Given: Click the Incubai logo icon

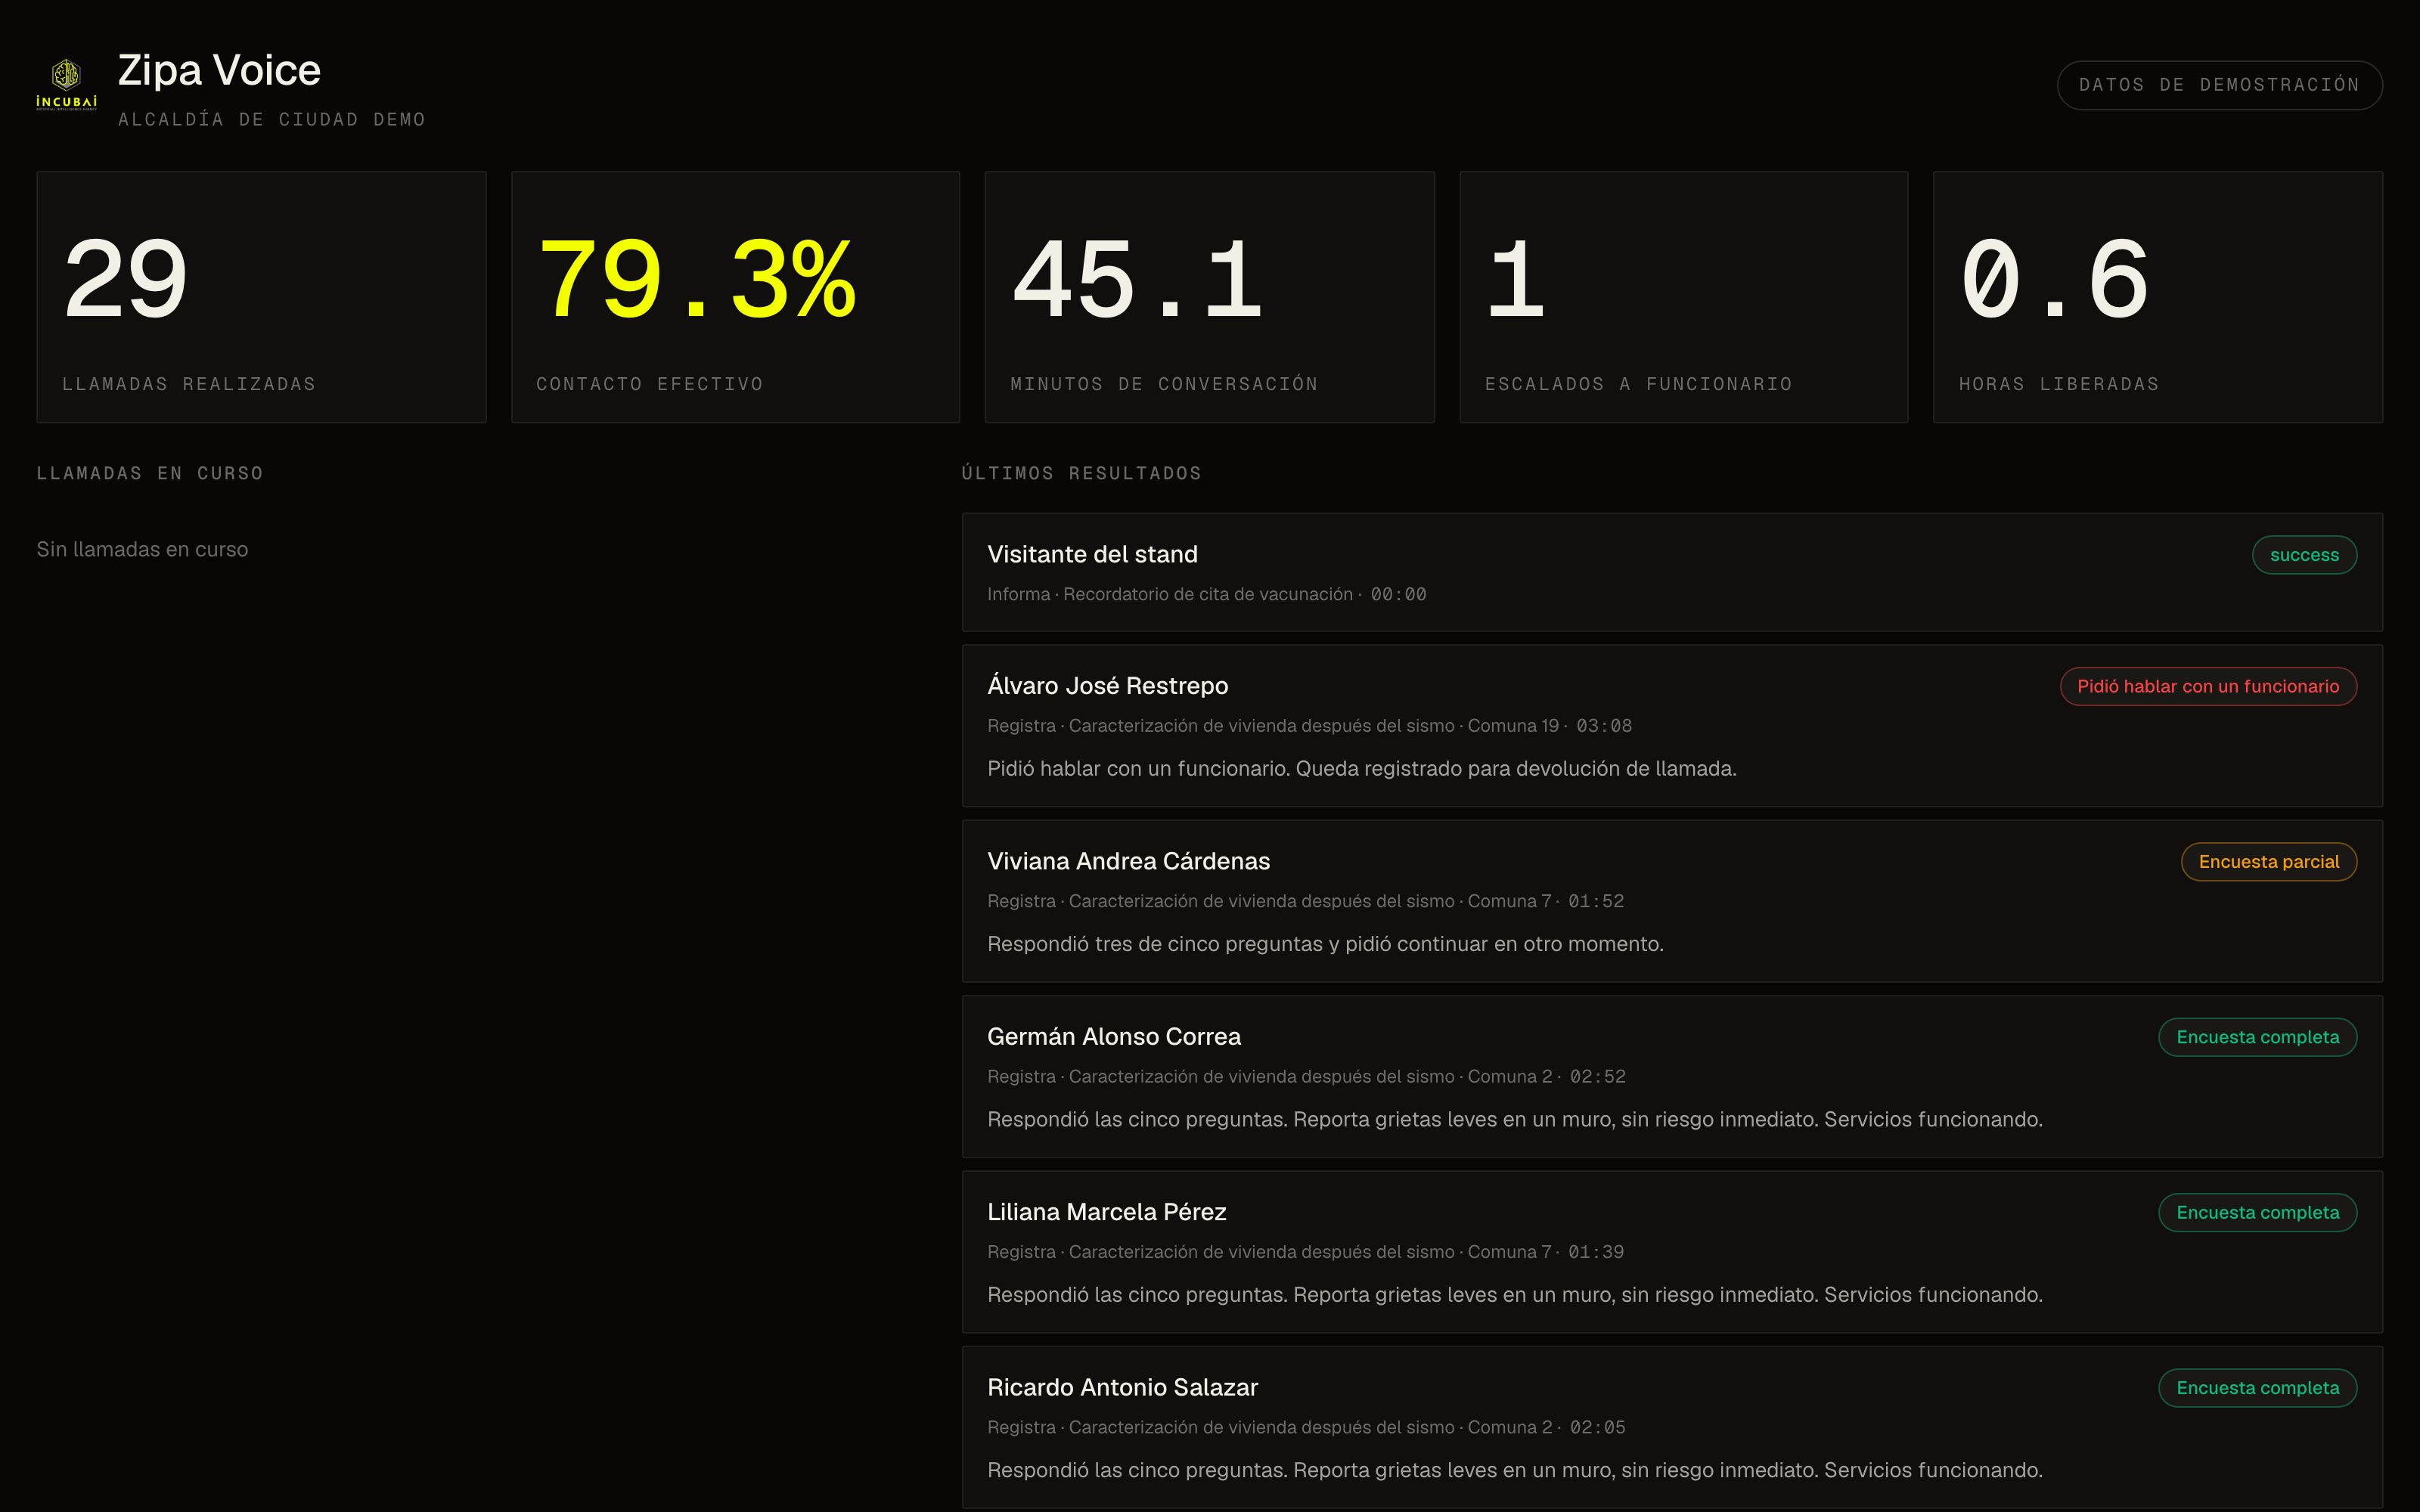Looking at the screenshot, I should (66, 84).
